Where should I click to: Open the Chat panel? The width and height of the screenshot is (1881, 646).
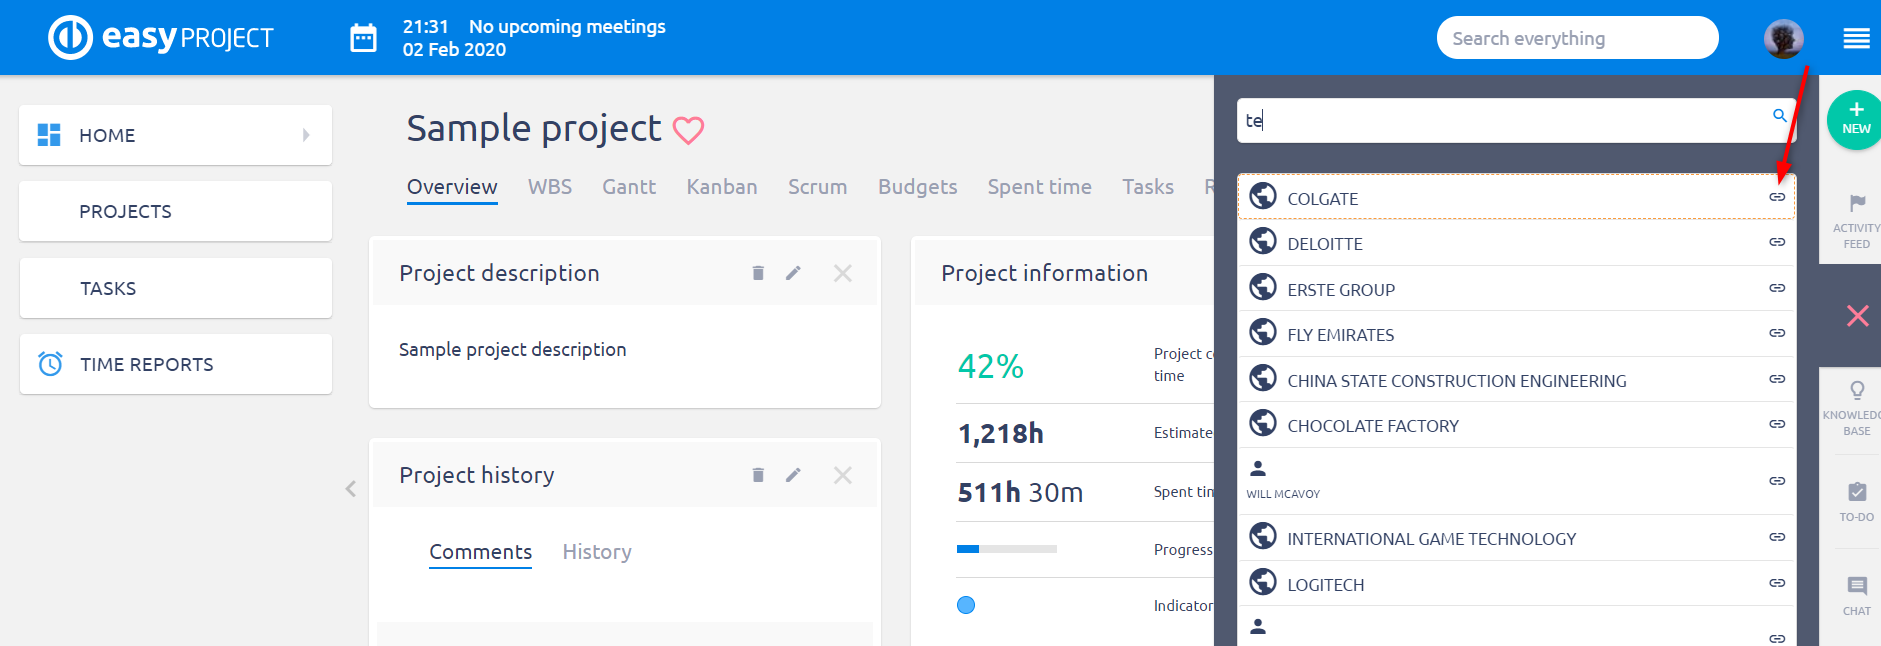[x=1856, y=596]
